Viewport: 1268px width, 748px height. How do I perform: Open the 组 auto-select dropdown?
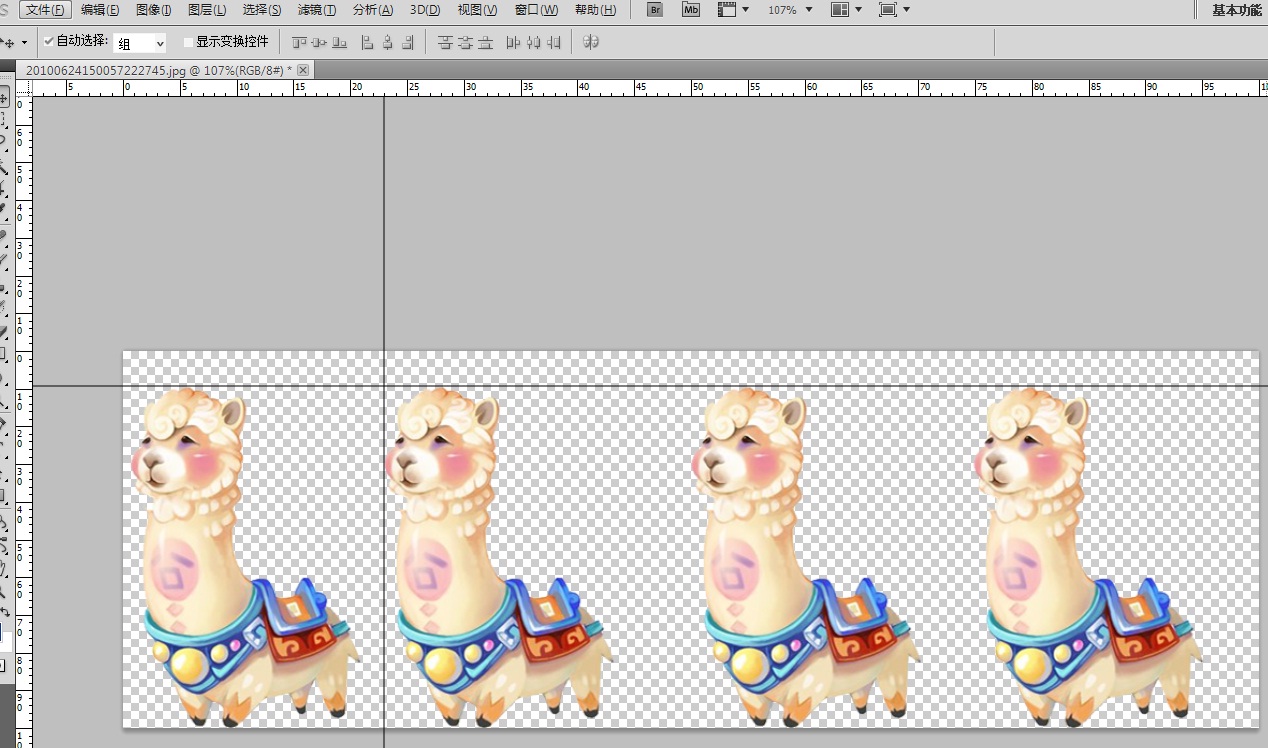[x=140, y=43]
